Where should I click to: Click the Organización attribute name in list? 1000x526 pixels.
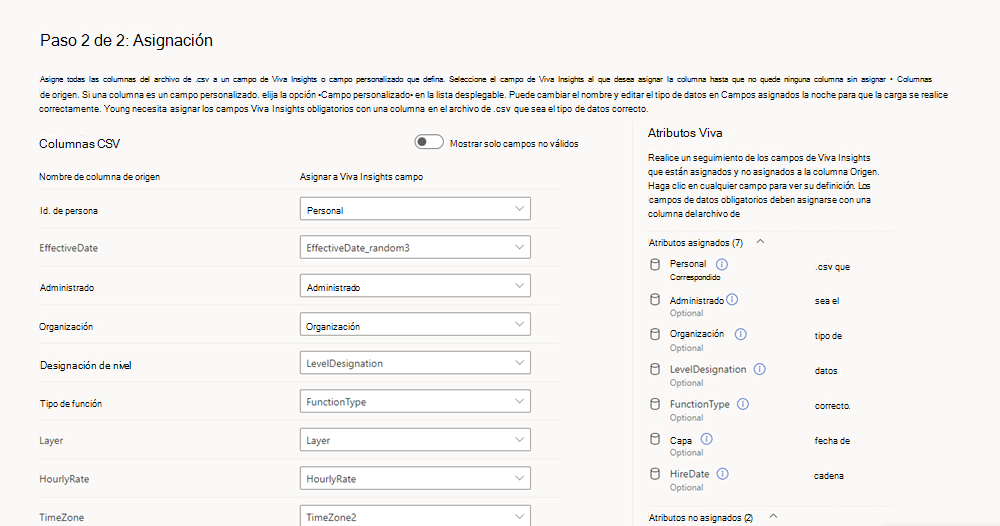[x=696, y=333]
